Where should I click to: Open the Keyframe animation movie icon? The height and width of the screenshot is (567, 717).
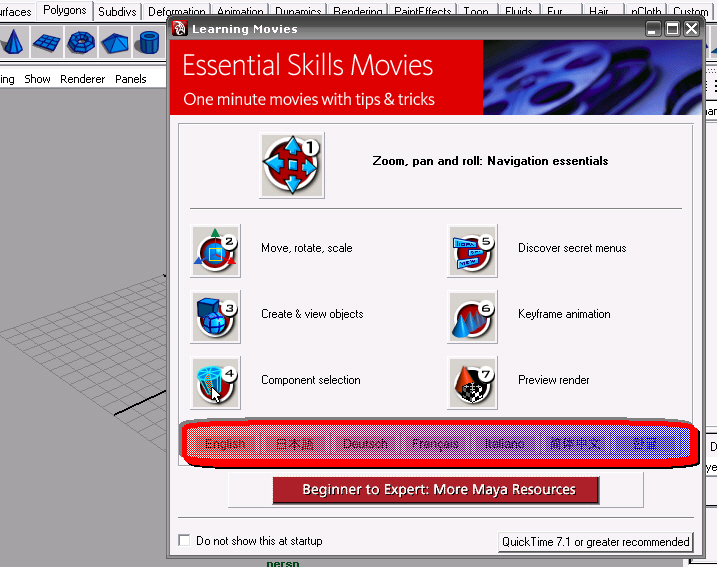point(472,316)
